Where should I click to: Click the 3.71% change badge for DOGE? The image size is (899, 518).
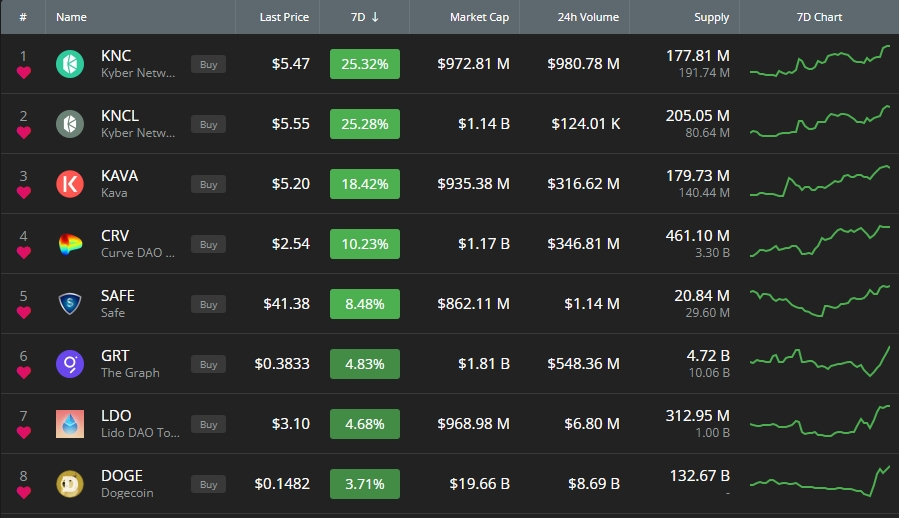365,484
